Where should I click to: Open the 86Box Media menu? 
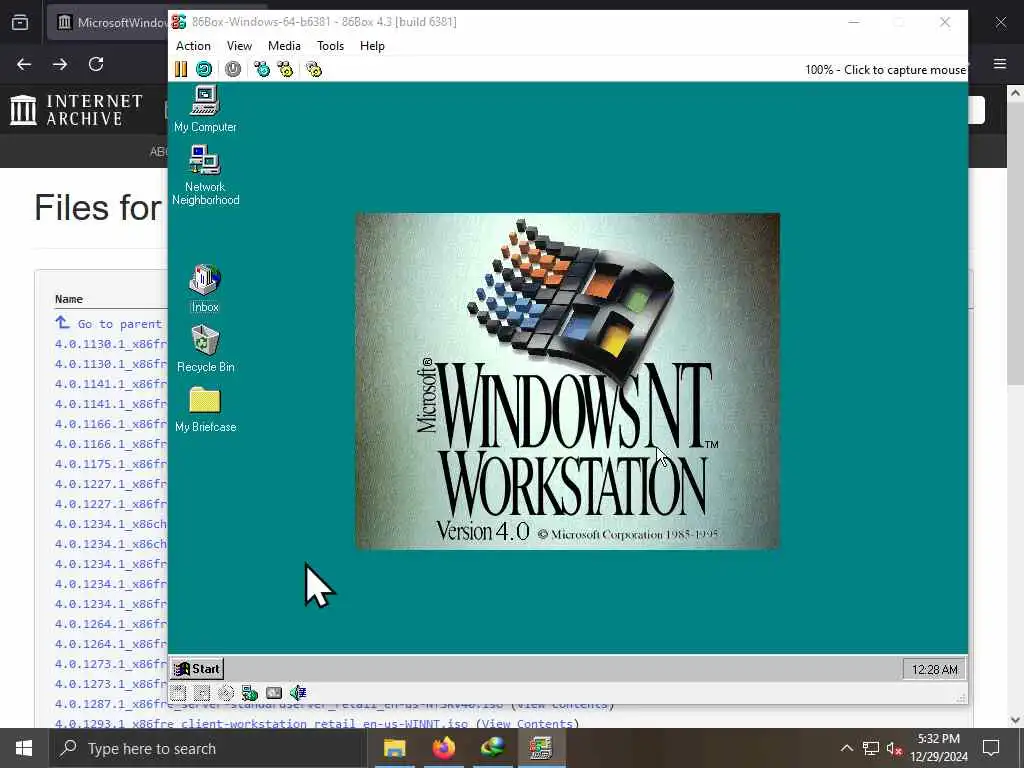(x=284, y=46)
